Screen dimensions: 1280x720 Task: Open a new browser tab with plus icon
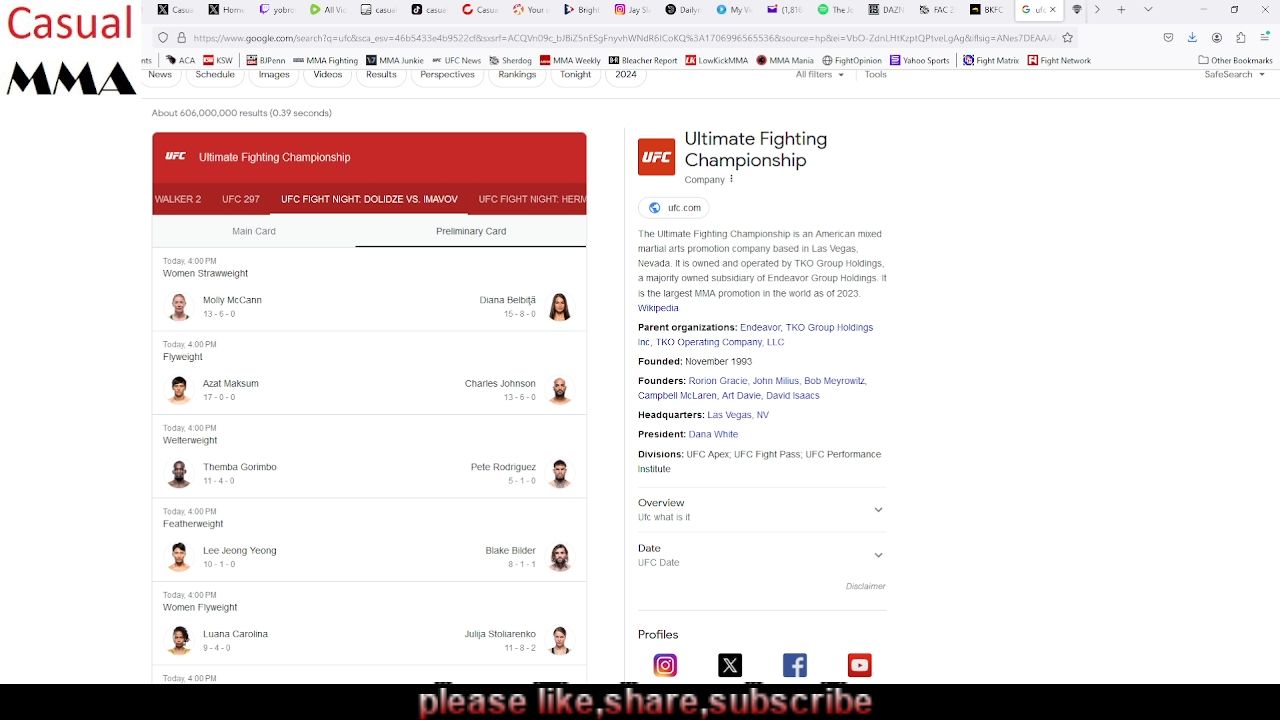[1121, 10]
